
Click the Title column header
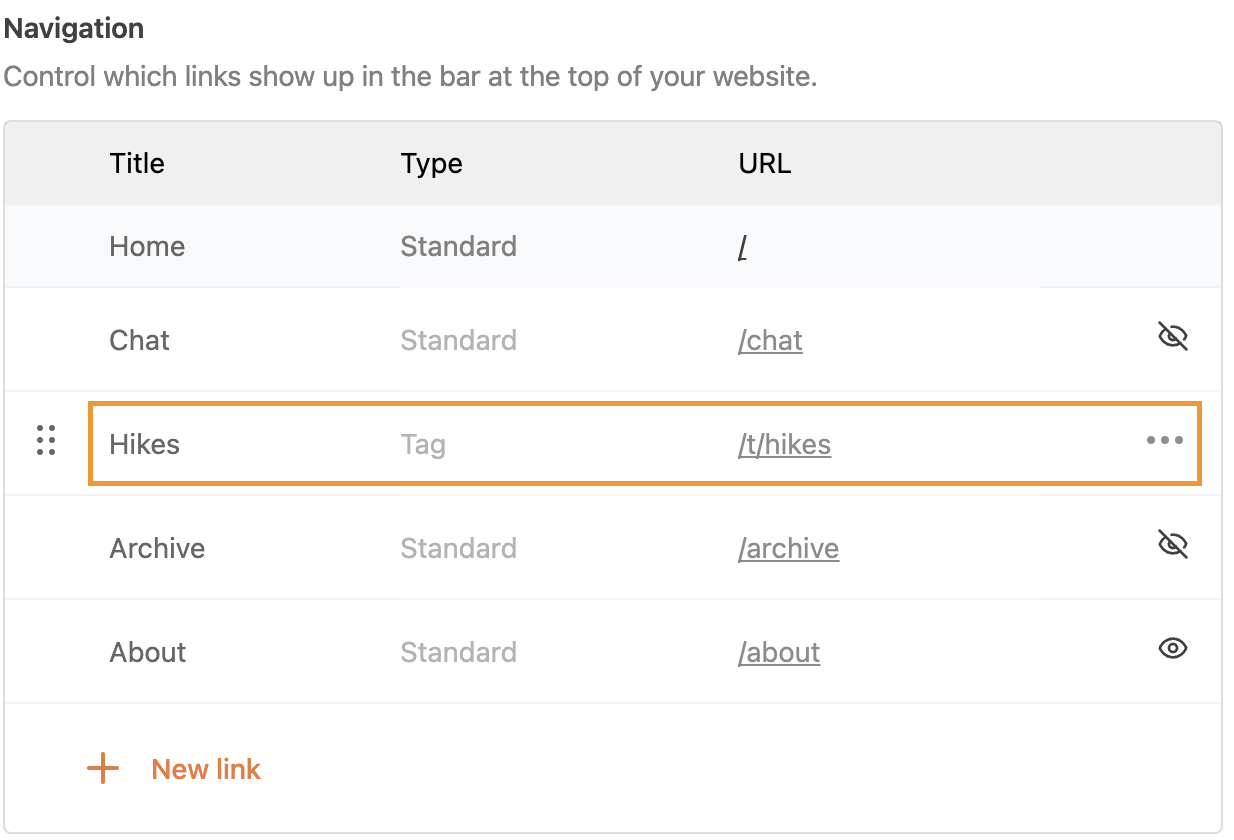tap(136, 163)
